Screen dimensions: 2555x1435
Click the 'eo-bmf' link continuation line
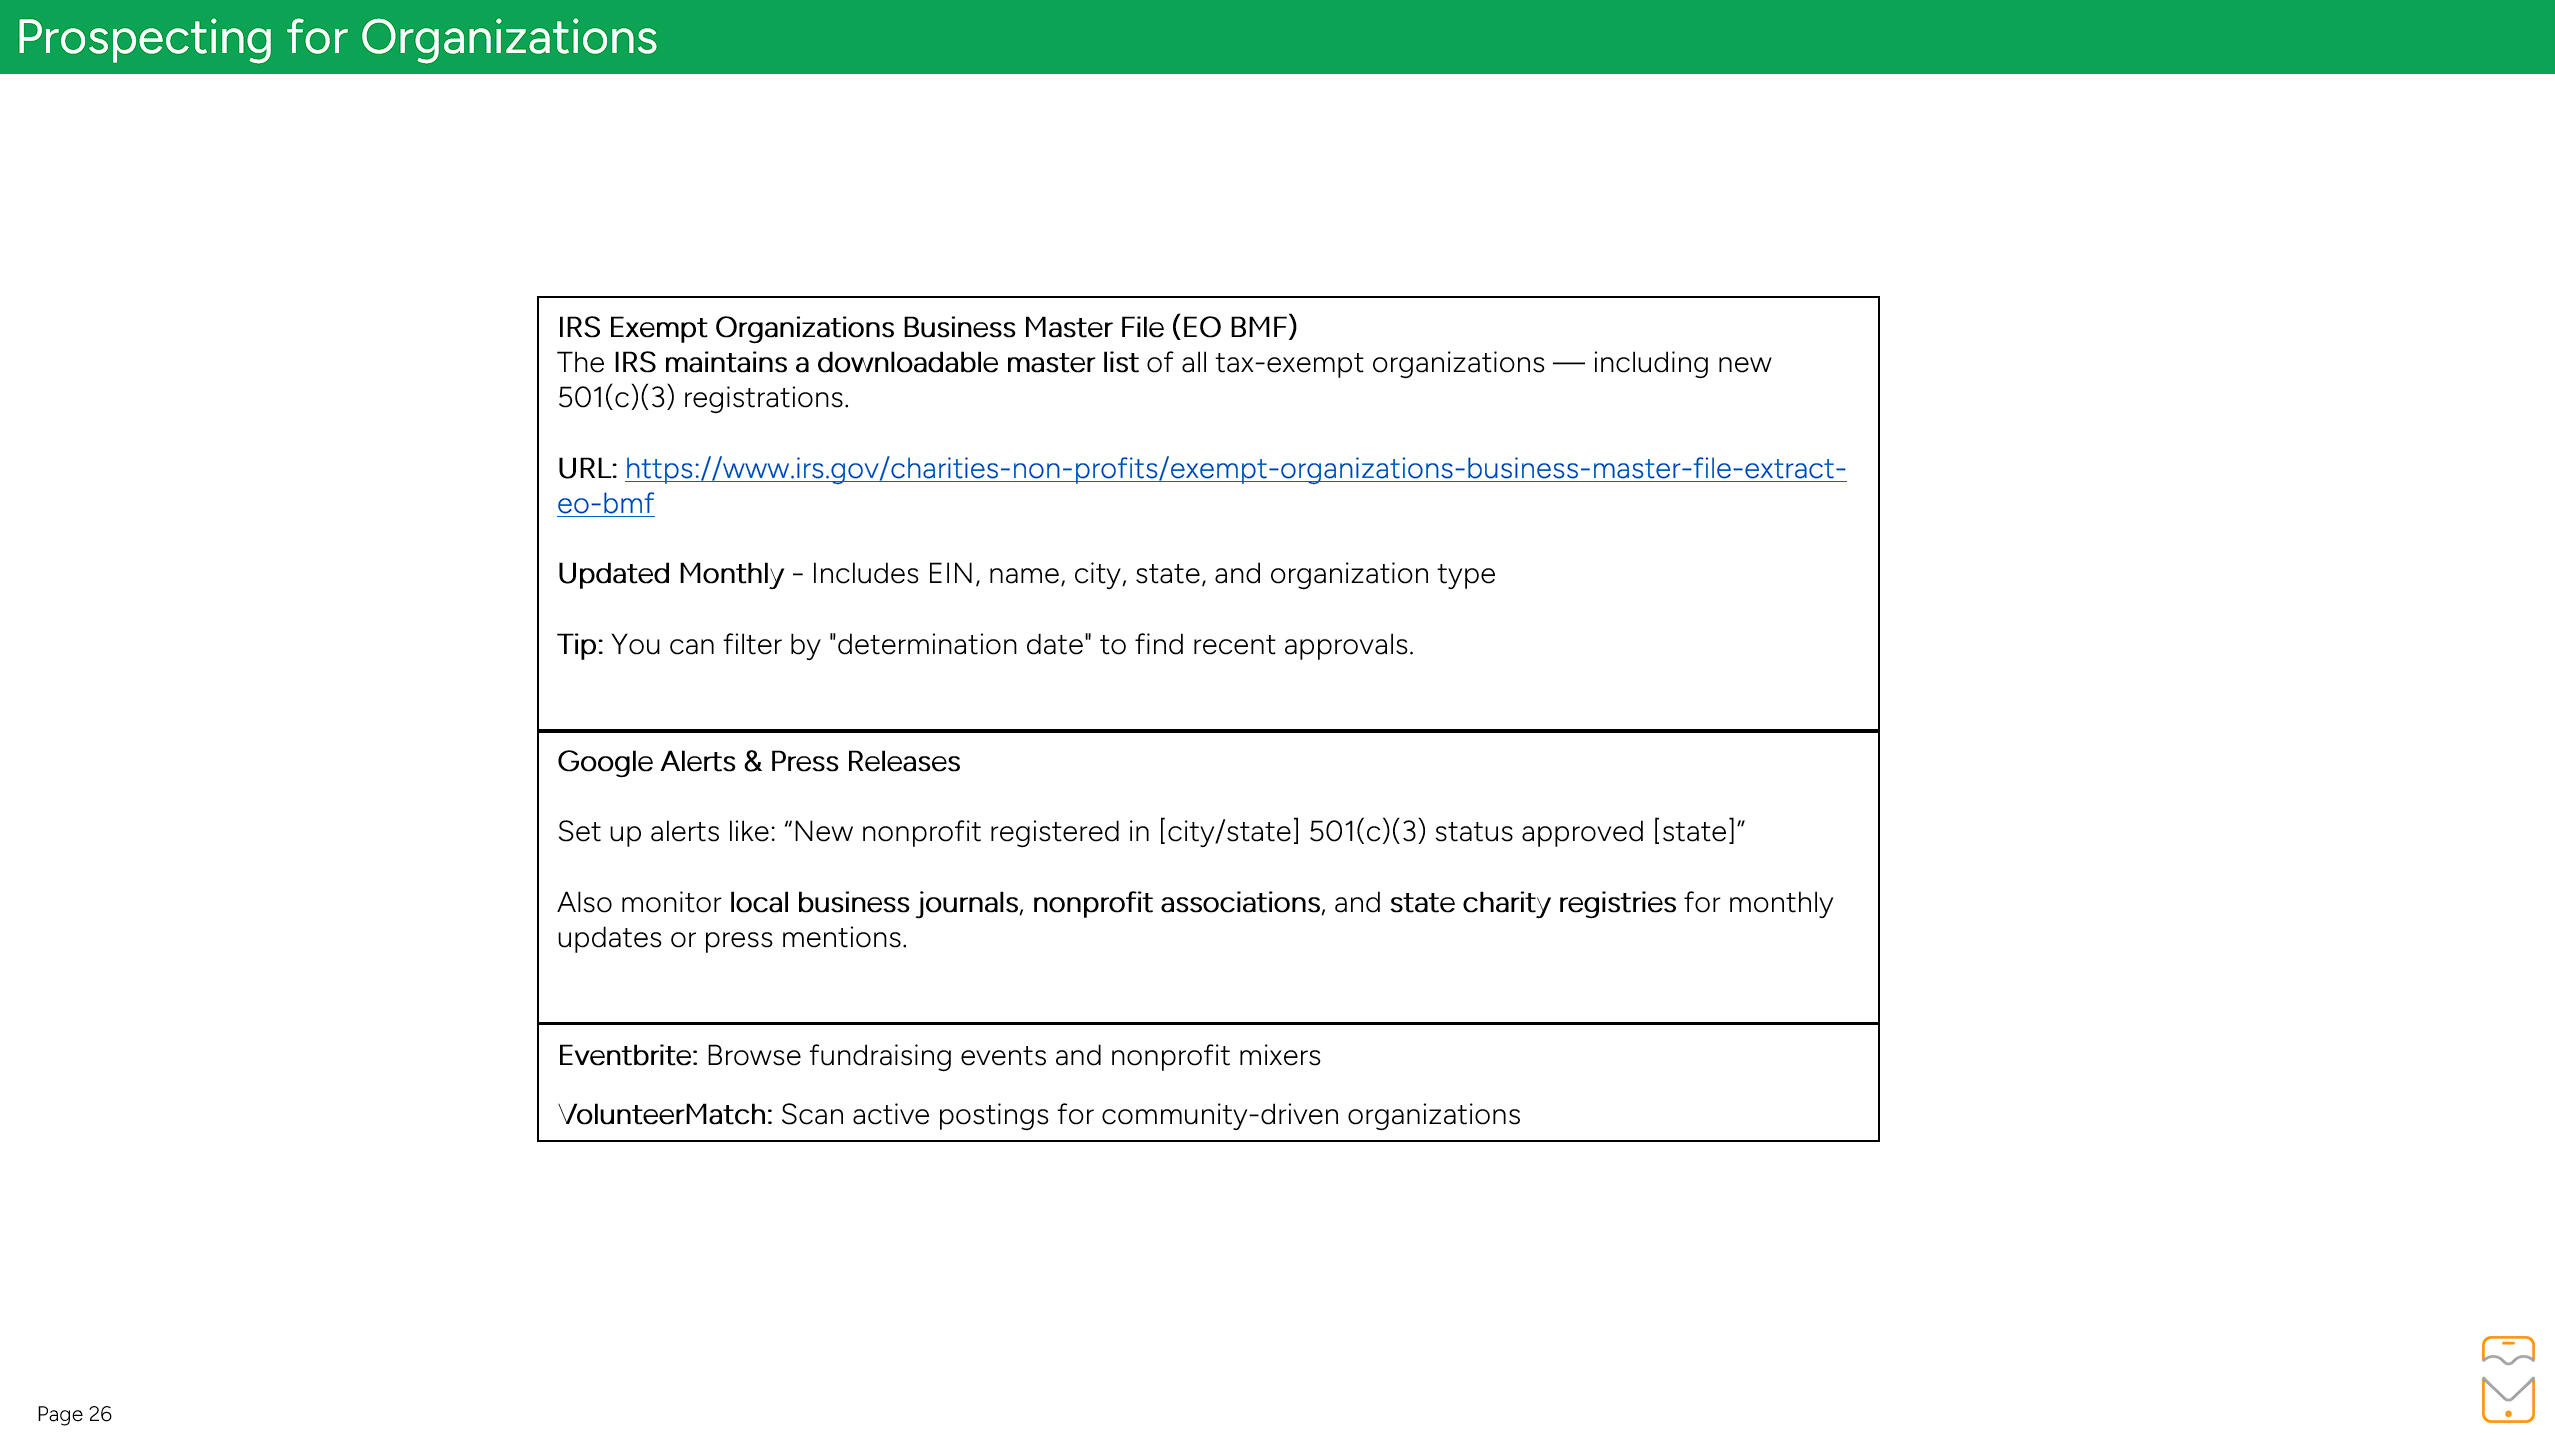(x=605, y=503)
